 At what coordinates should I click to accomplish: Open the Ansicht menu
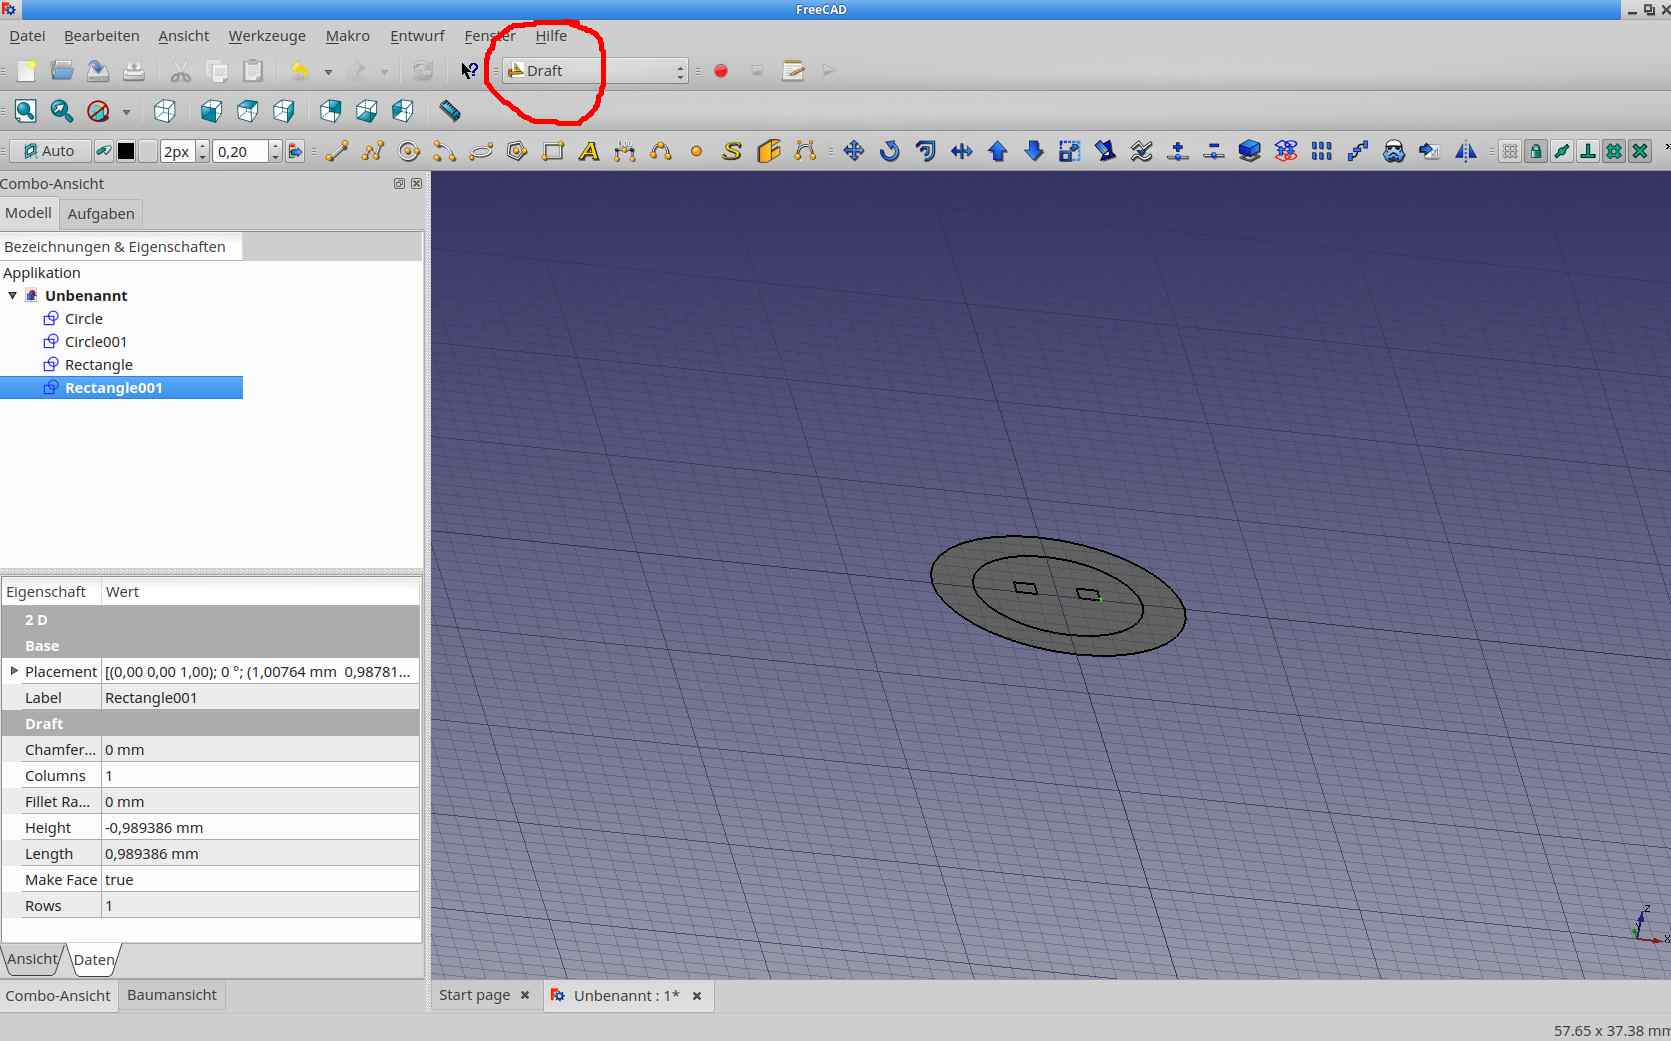pyautogui.click(x=183, y=36)
